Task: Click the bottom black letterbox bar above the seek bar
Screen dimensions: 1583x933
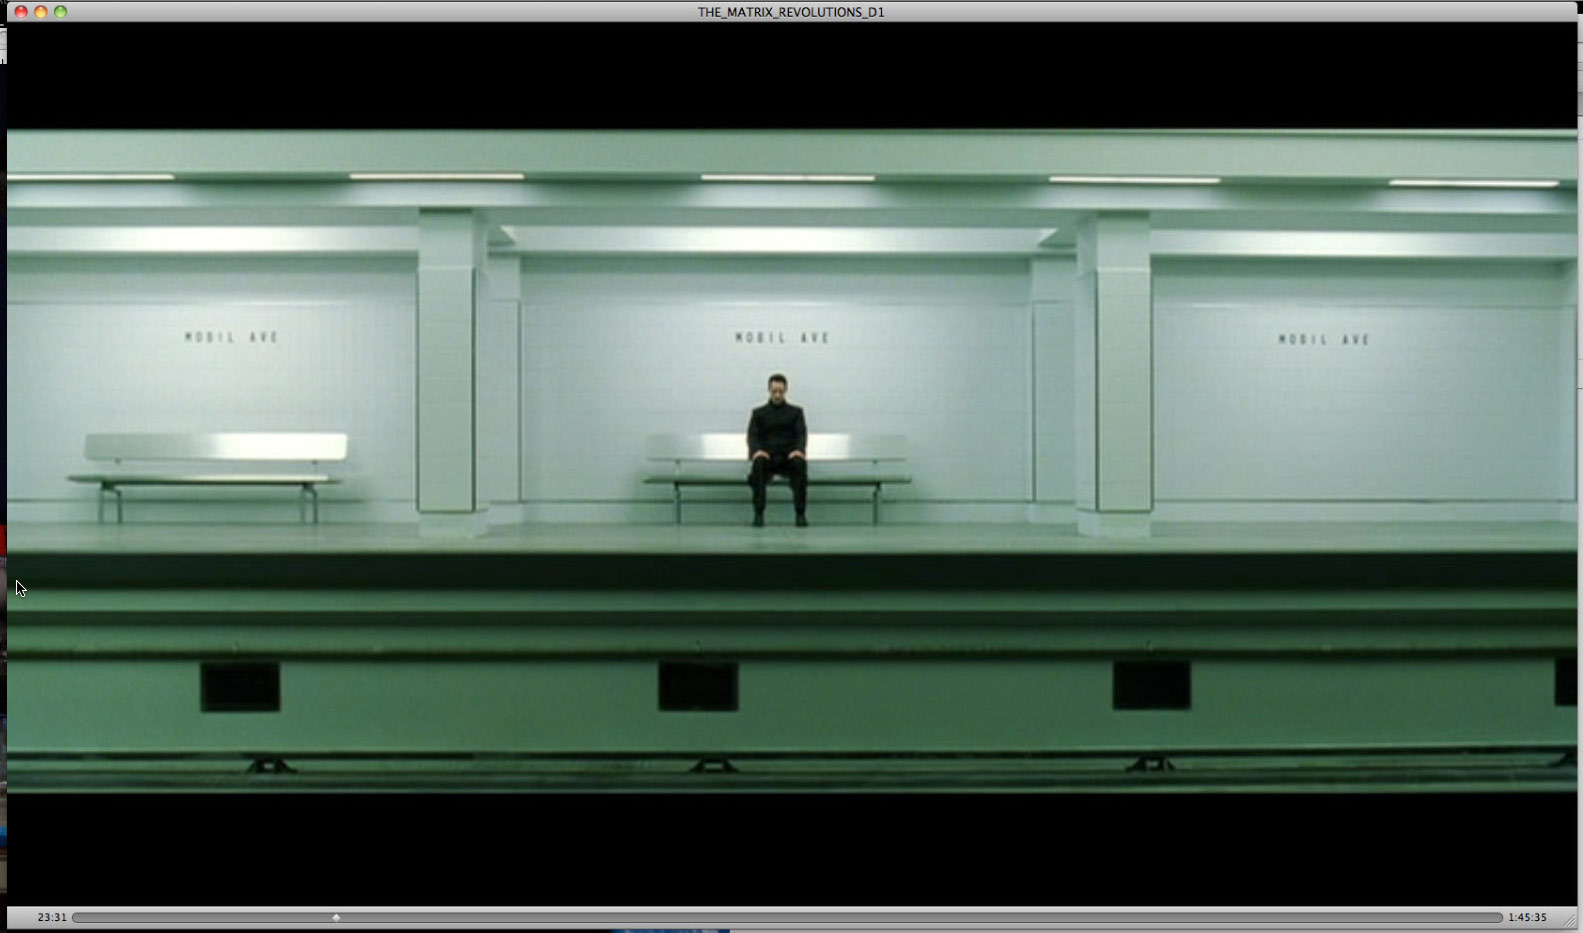Action: click(790, 850)
